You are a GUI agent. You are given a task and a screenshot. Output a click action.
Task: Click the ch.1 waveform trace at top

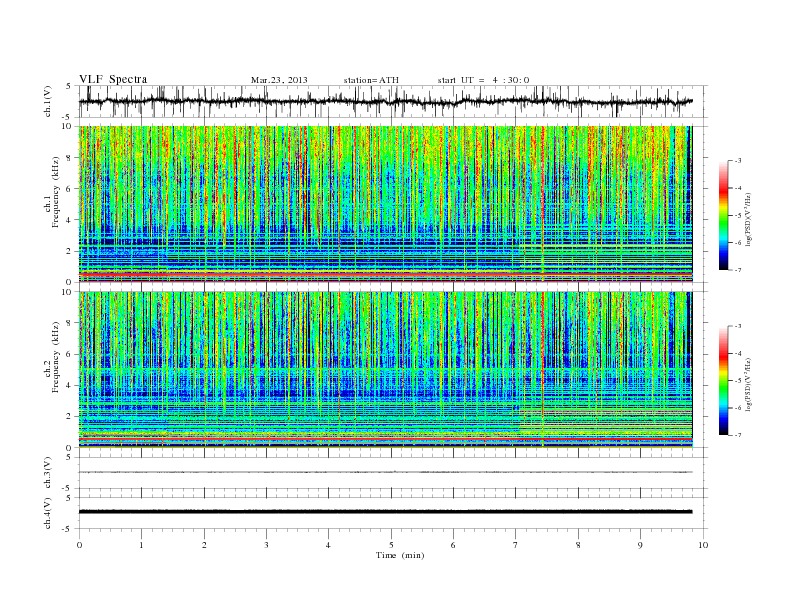tap(386, 101)
